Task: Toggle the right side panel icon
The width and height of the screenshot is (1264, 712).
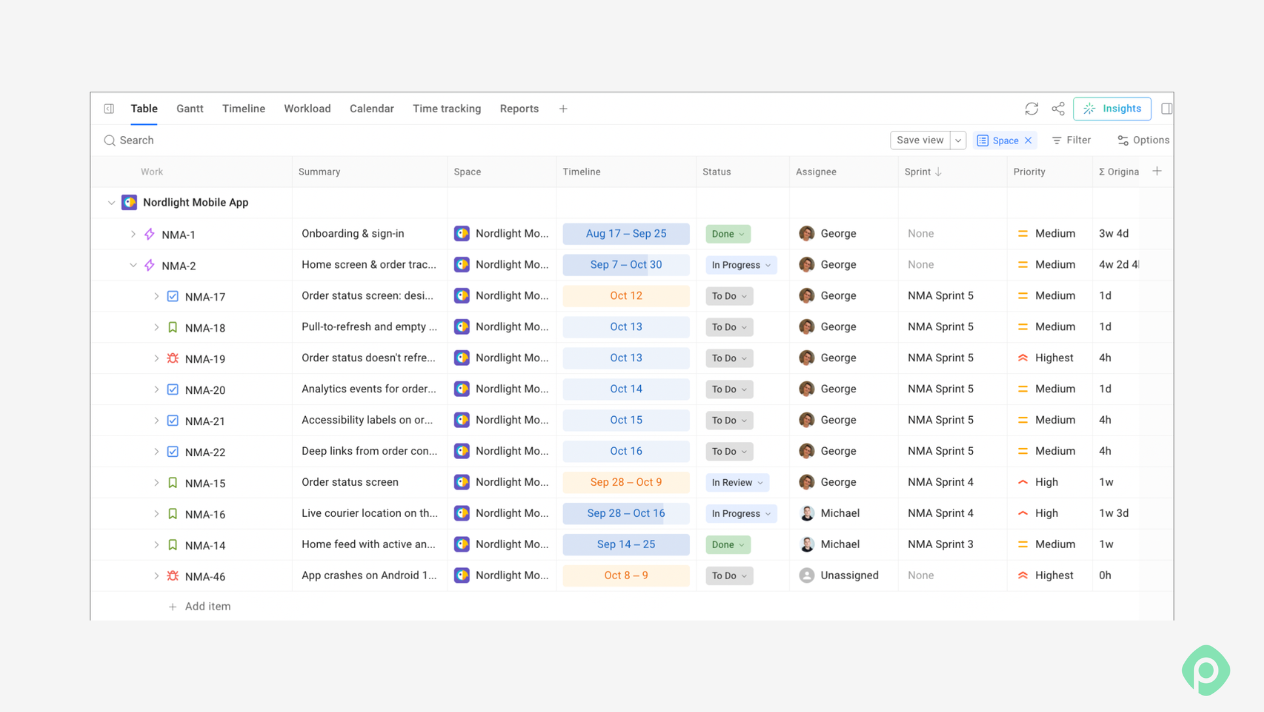Action: 1167,109
